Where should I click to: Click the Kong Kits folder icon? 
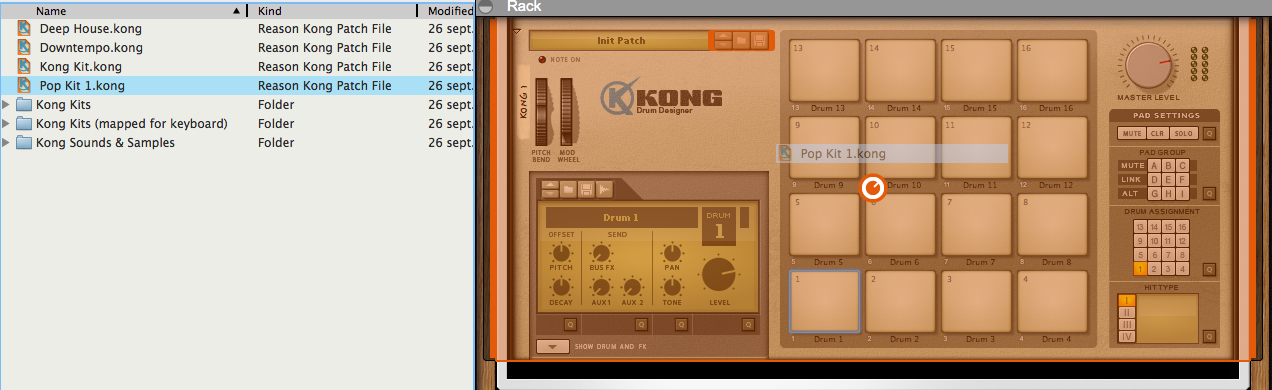24,105
